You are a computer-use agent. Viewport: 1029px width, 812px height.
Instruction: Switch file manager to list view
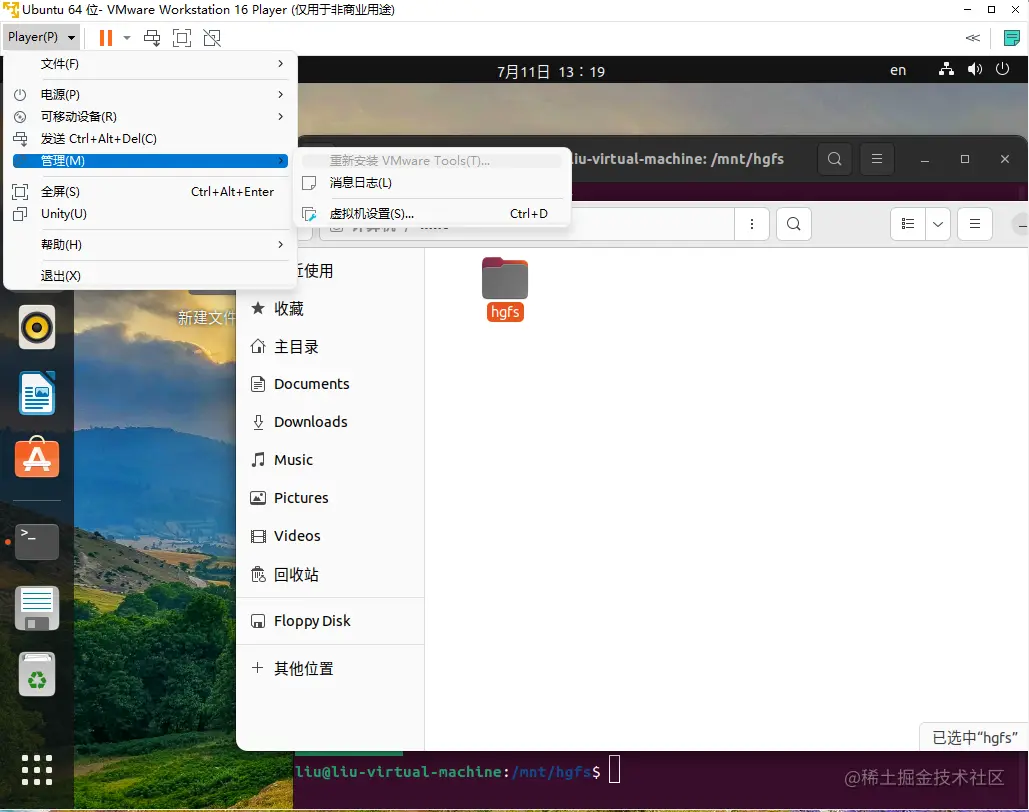[908, 224]
